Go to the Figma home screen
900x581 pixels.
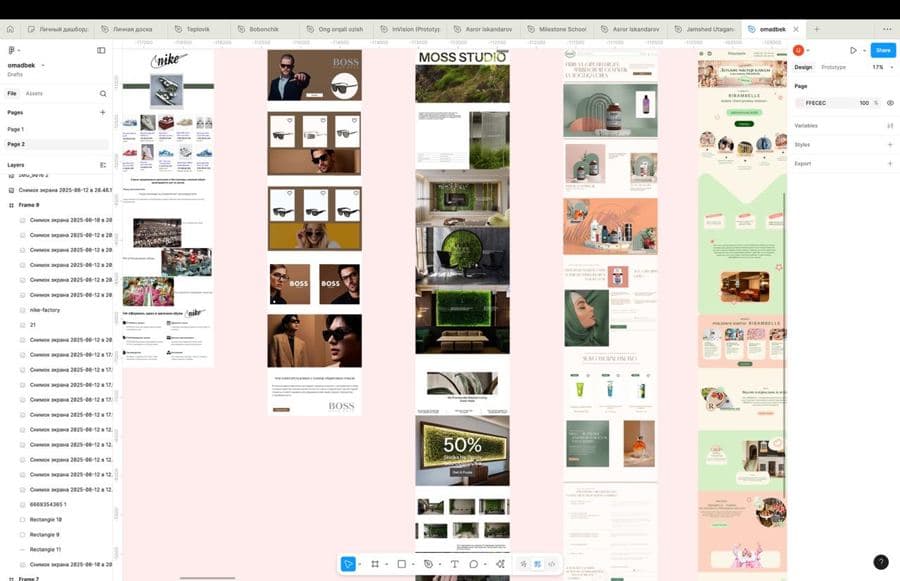tap(10, 29)
